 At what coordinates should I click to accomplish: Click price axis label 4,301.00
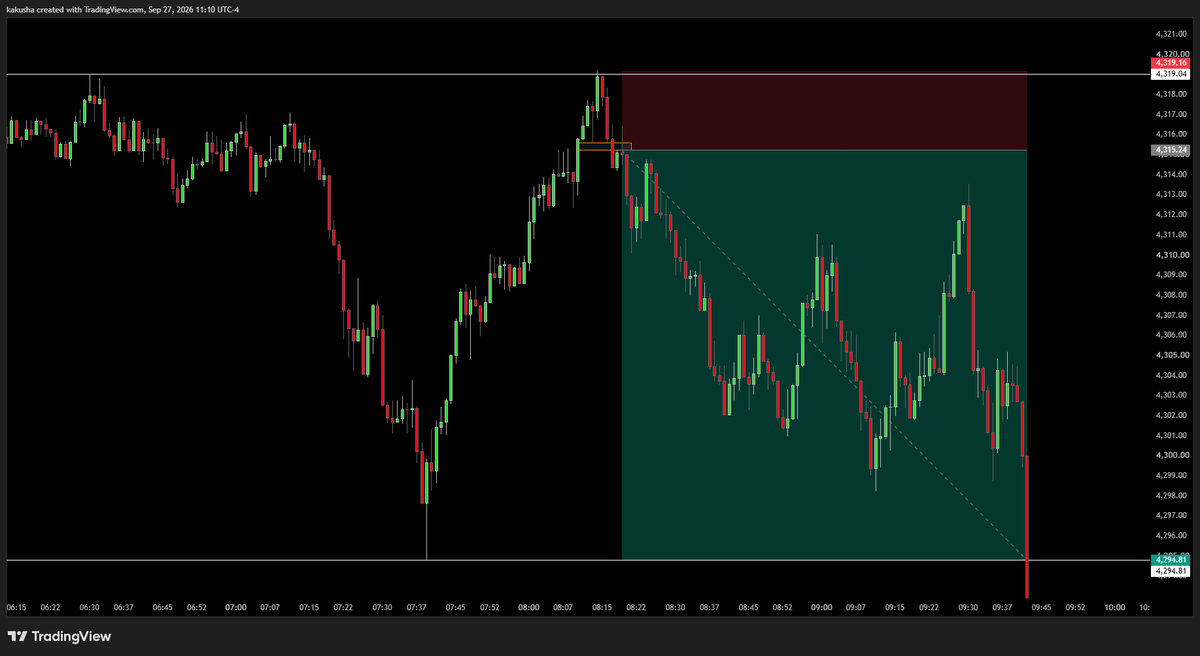pyautogui.click(x=1170, y=435)
